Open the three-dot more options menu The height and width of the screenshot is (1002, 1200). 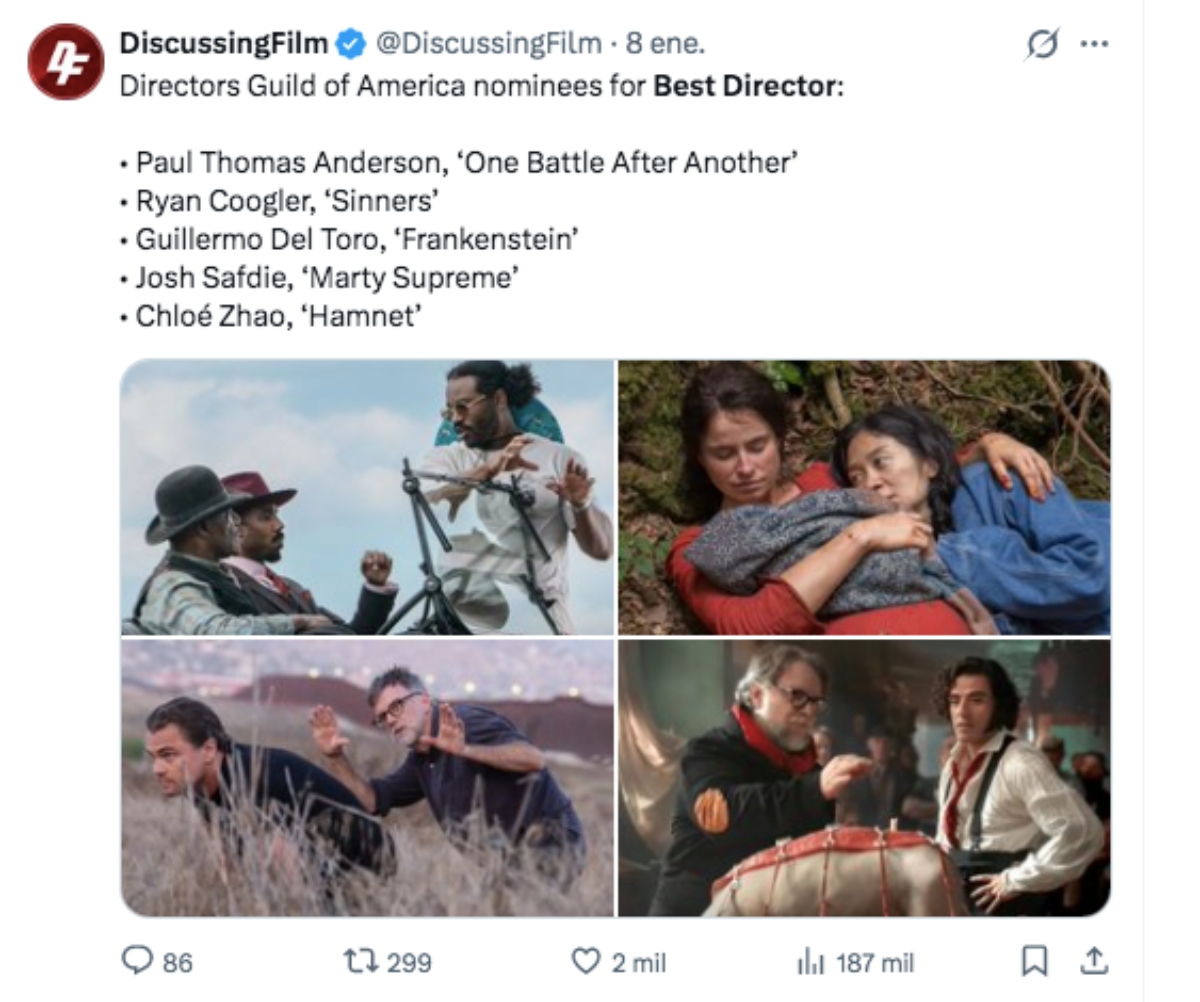pyautogui.click(x=1095, y=45)
